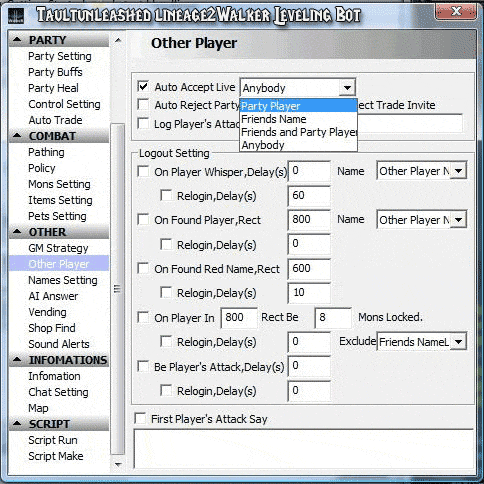The height and width of the screenshot is (484, 484).
Task: Enable Log Player's Attack checkbox
Action: 143,123
